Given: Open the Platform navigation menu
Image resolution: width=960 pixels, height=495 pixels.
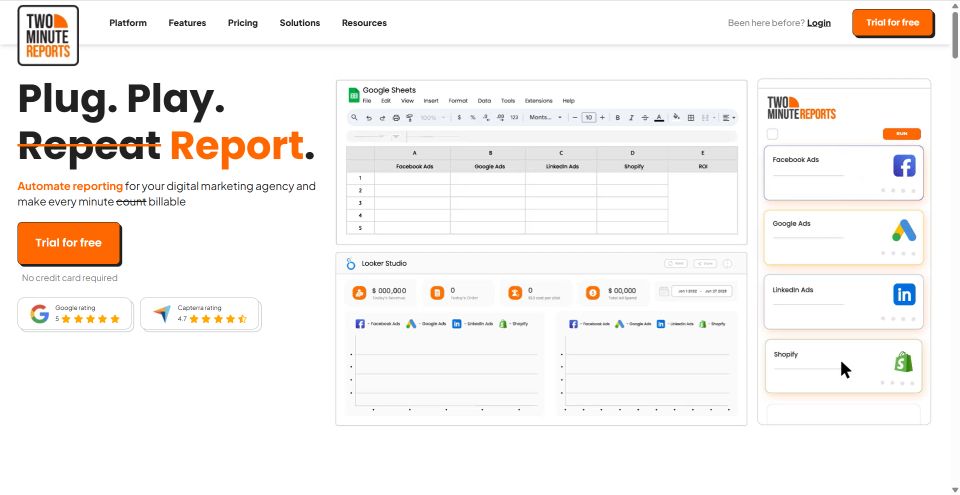Looking at the screenshot, I should point(128,23).
